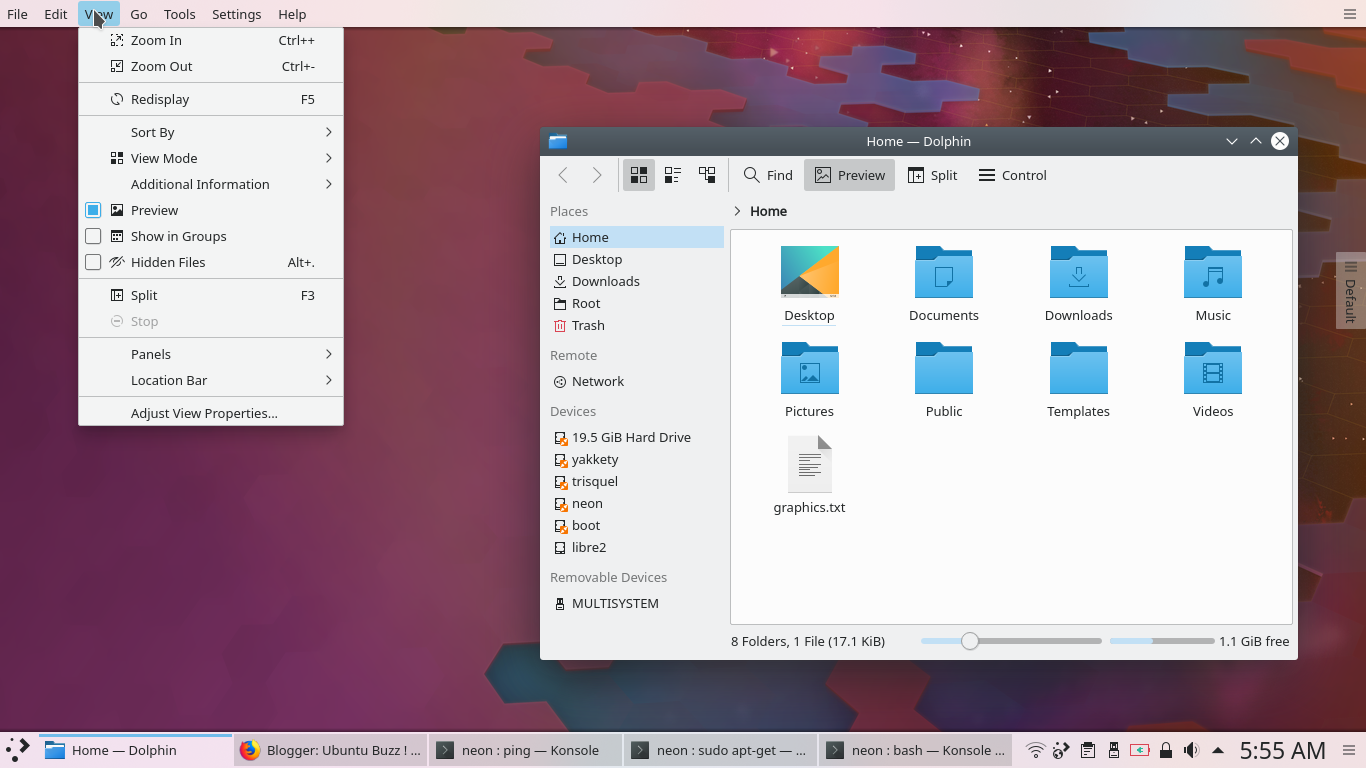Toggle Hidden Files visibility
Screen dimensions: 1366x768
pos(170,262)
